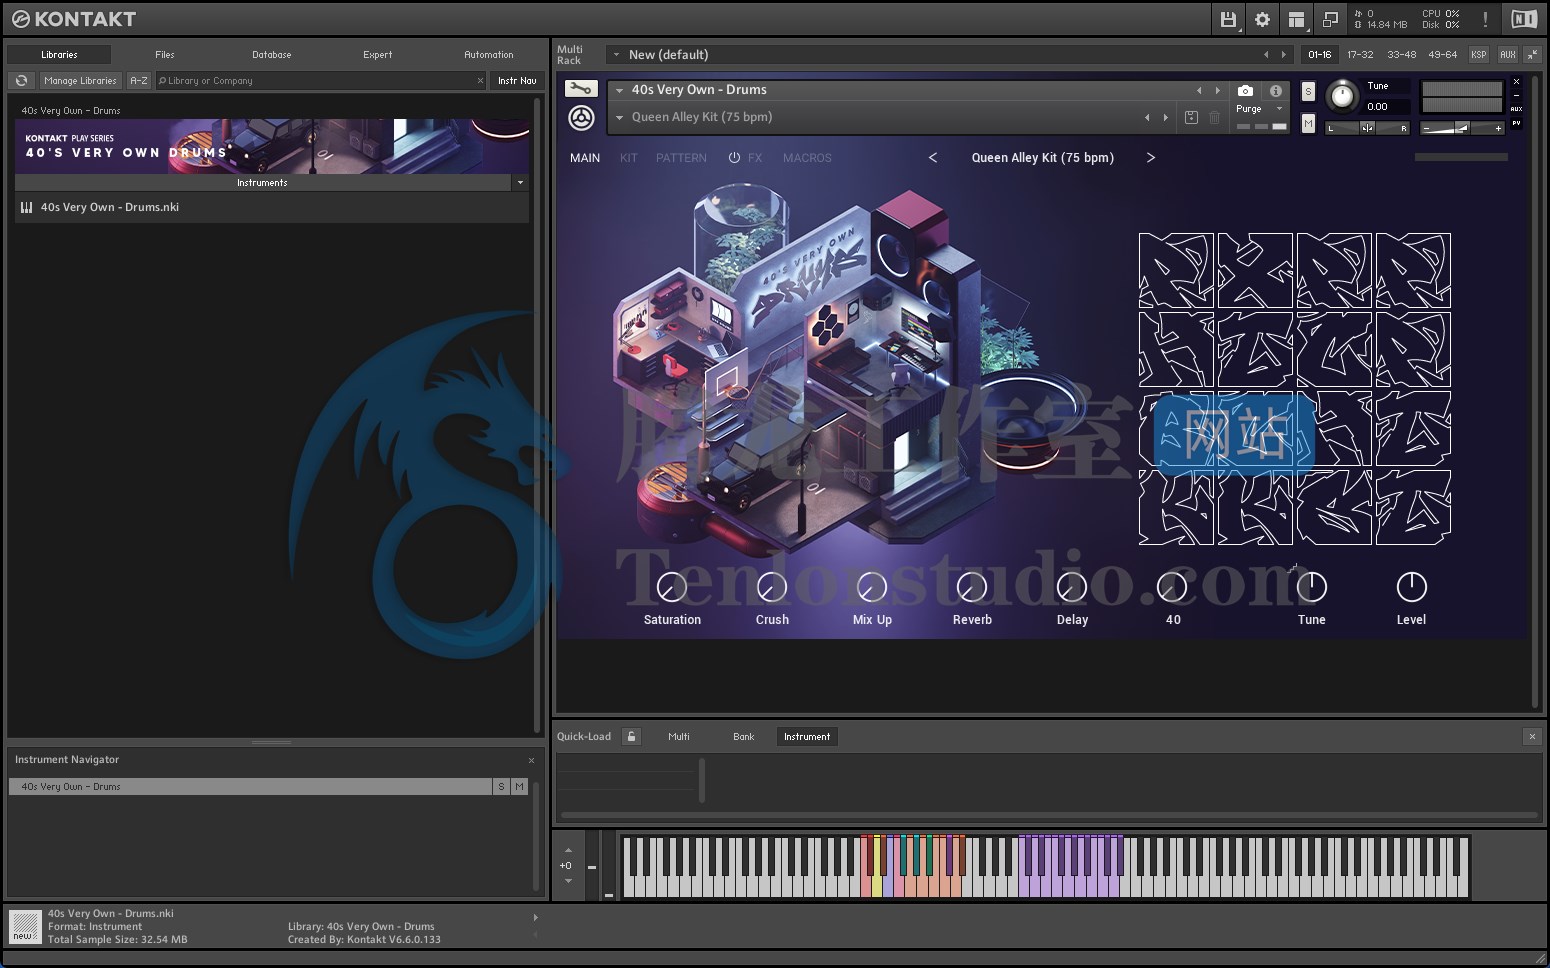Open Kontakt options via the gear icon

point(1262,18)
